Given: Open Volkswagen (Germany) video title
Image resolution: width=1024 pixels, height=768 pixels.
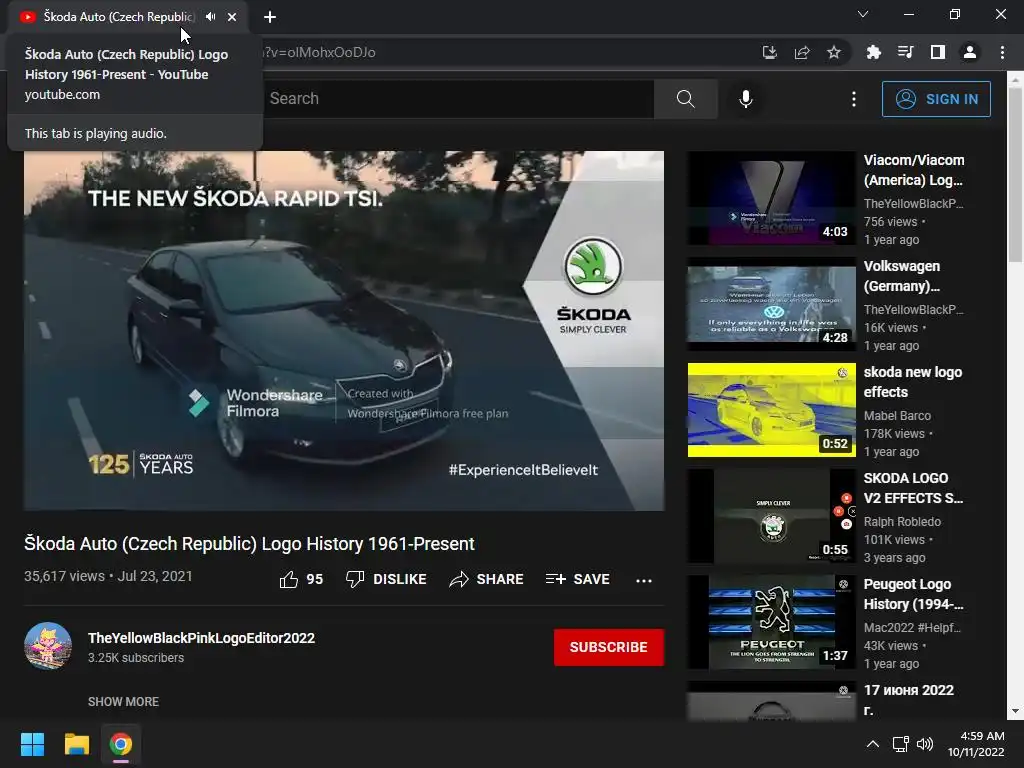Looking at the screenshot, I should [902, 276].
